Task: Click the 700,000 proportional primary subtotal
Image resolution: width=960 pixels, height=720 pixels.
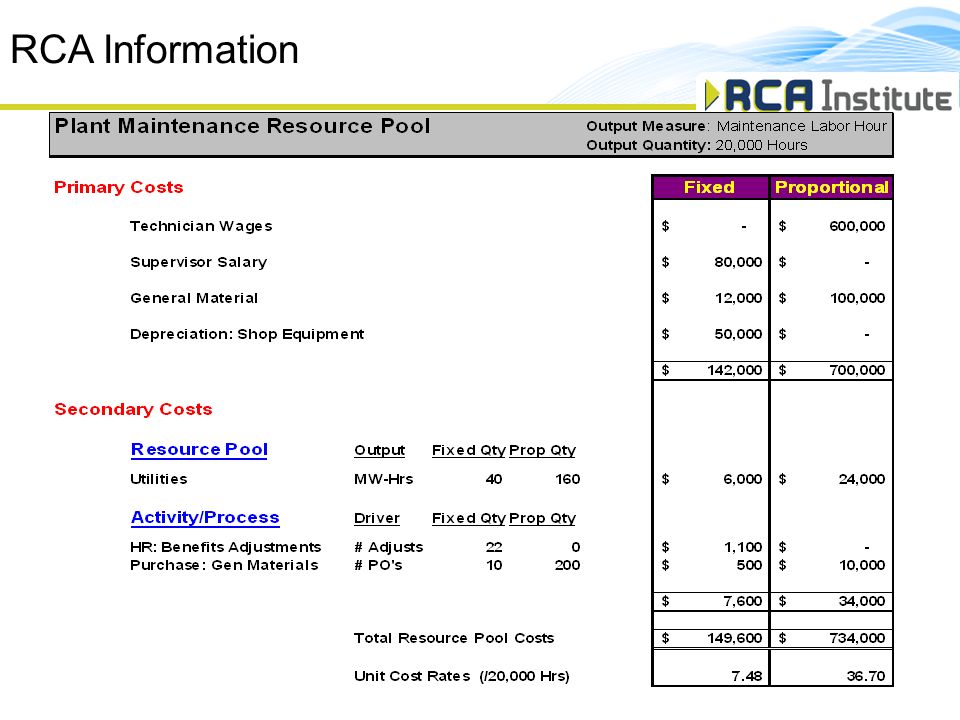Action: pos(857,370)
